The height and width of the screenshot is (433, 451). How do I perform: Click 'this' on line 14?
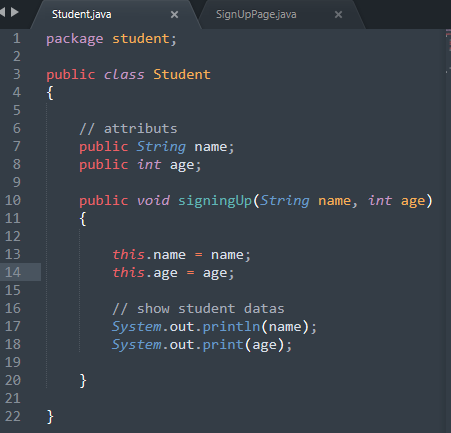click(128, 273)
